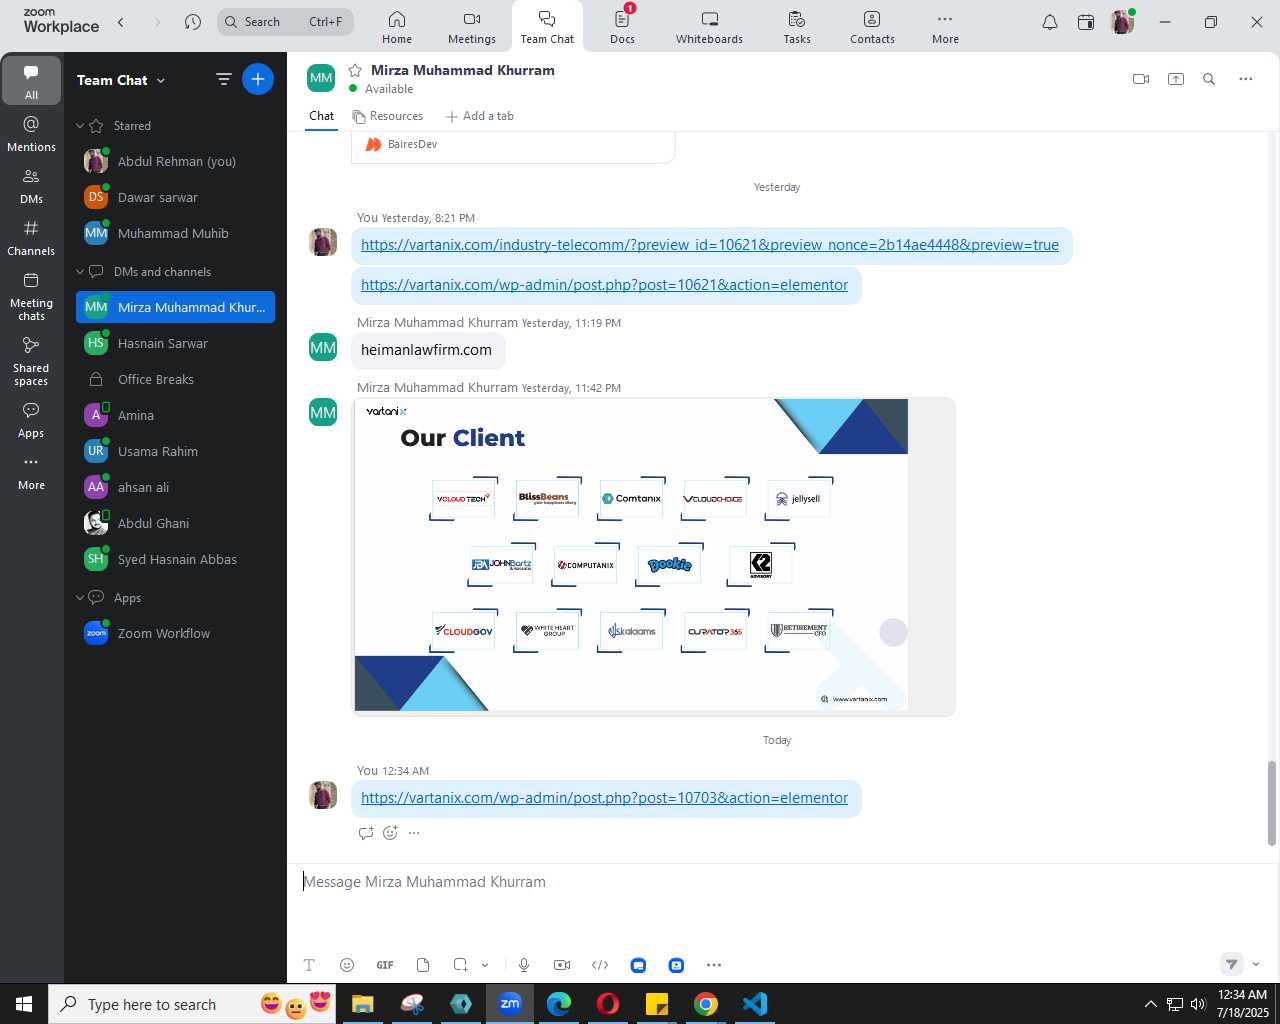
Task: Click the screenshot capture icon
Action: (x=460, y=965)
